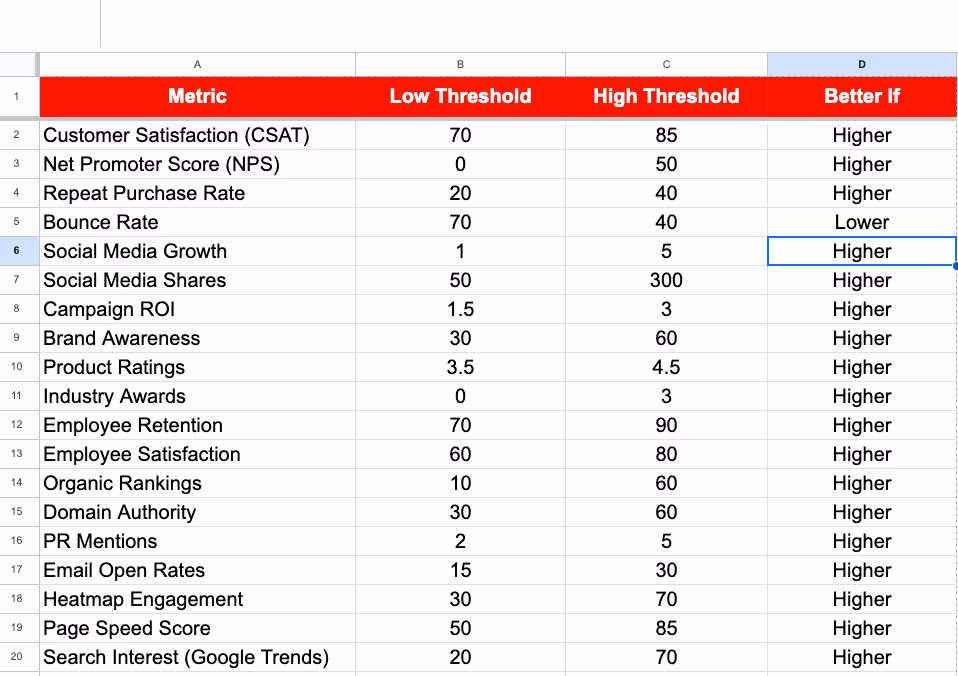Click the 0 NPS low threshold
Viewport: 958px width, 676px height.
click(461, 164)
